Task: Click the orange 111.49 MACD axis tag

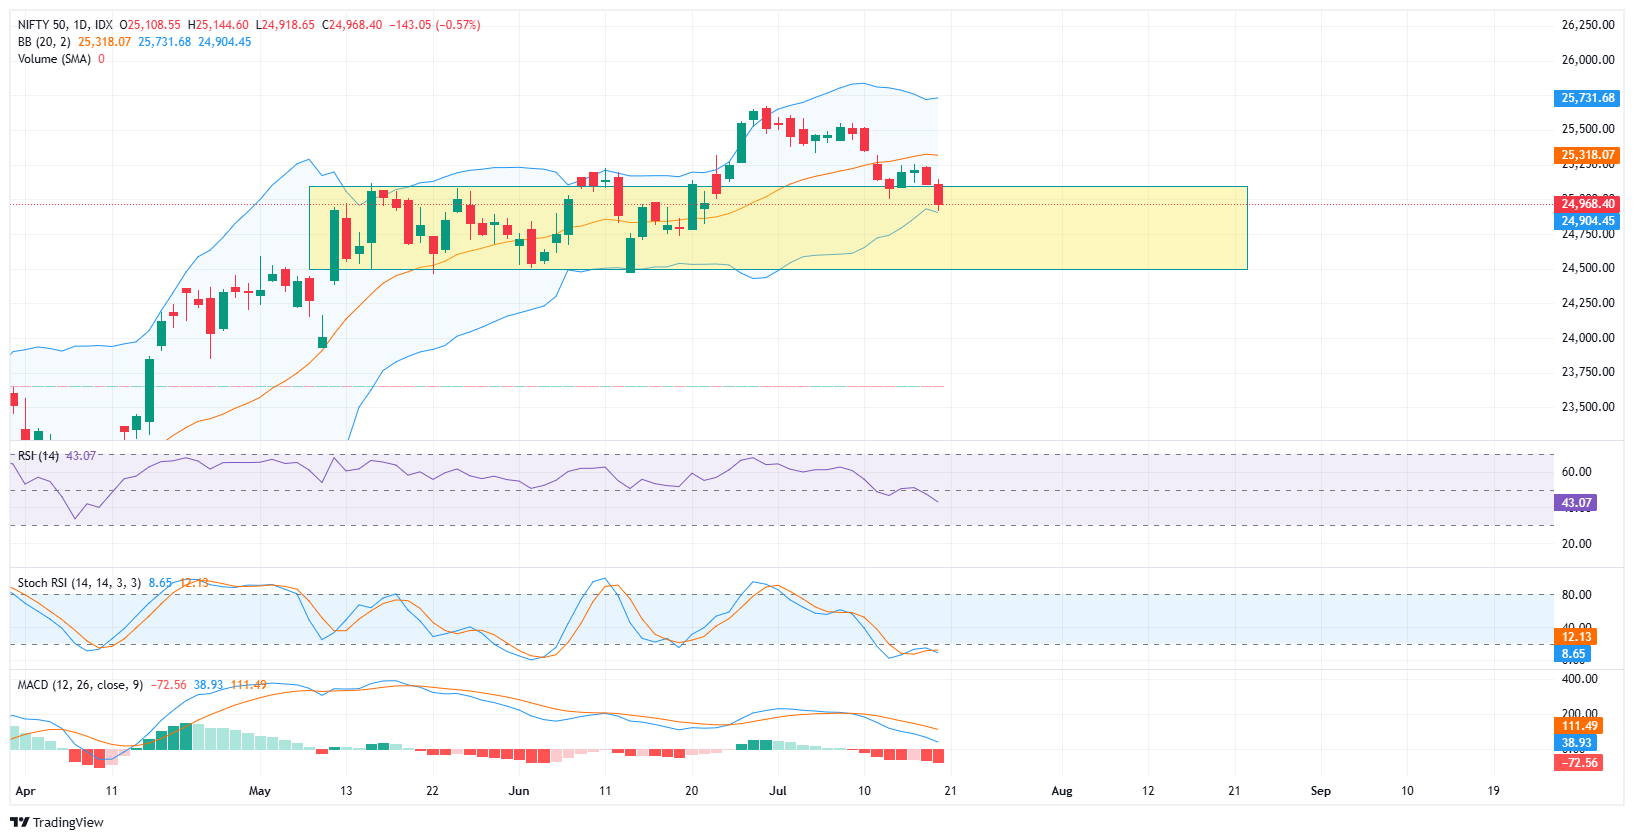Action: pyautogui.click(x=1579, y=726)
